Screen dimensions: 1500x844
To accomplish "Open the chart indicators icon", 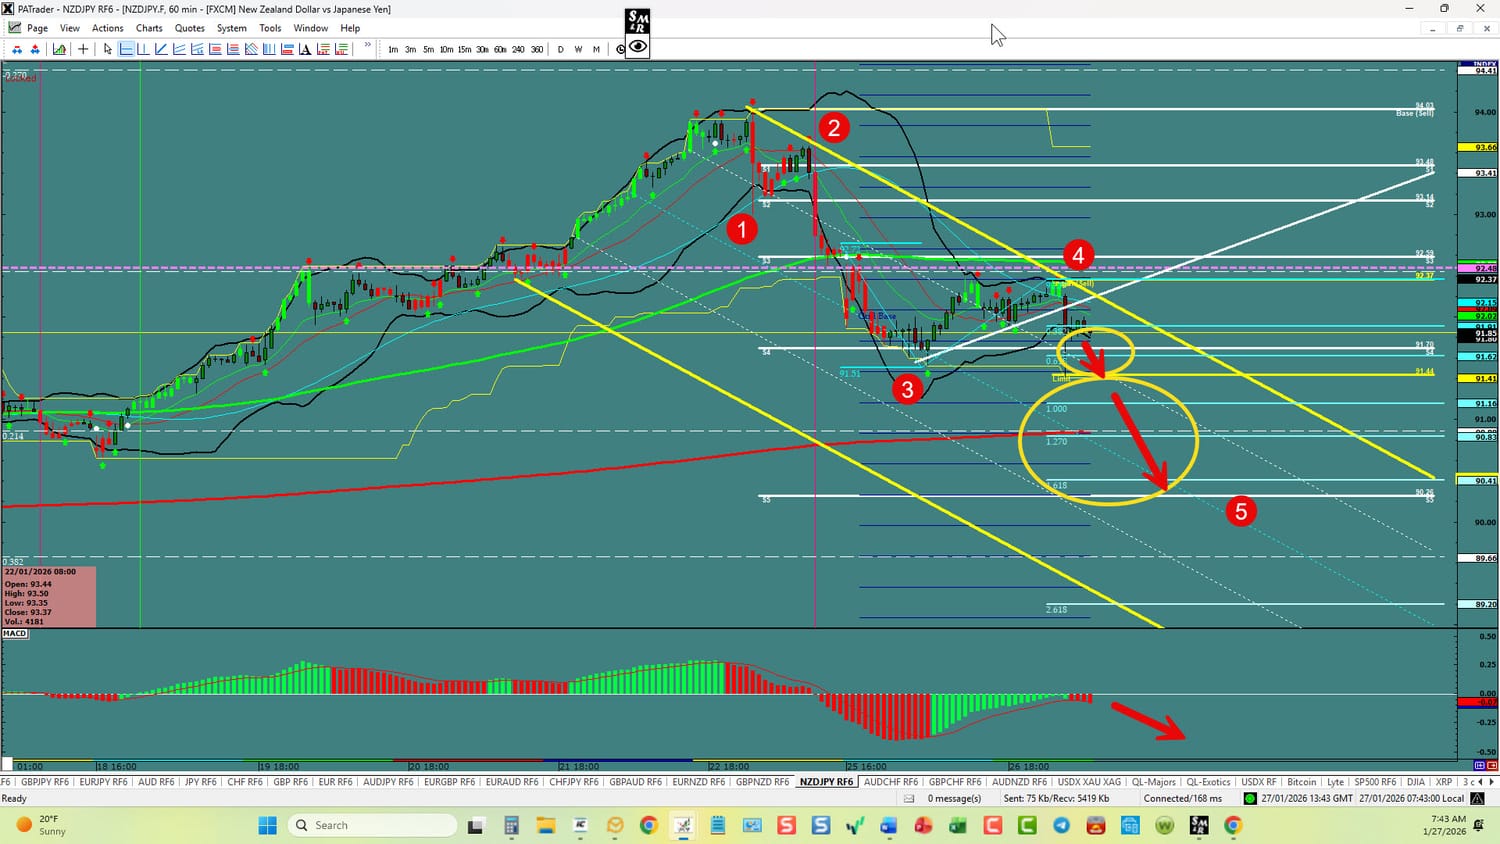I will tap(60, 49).
